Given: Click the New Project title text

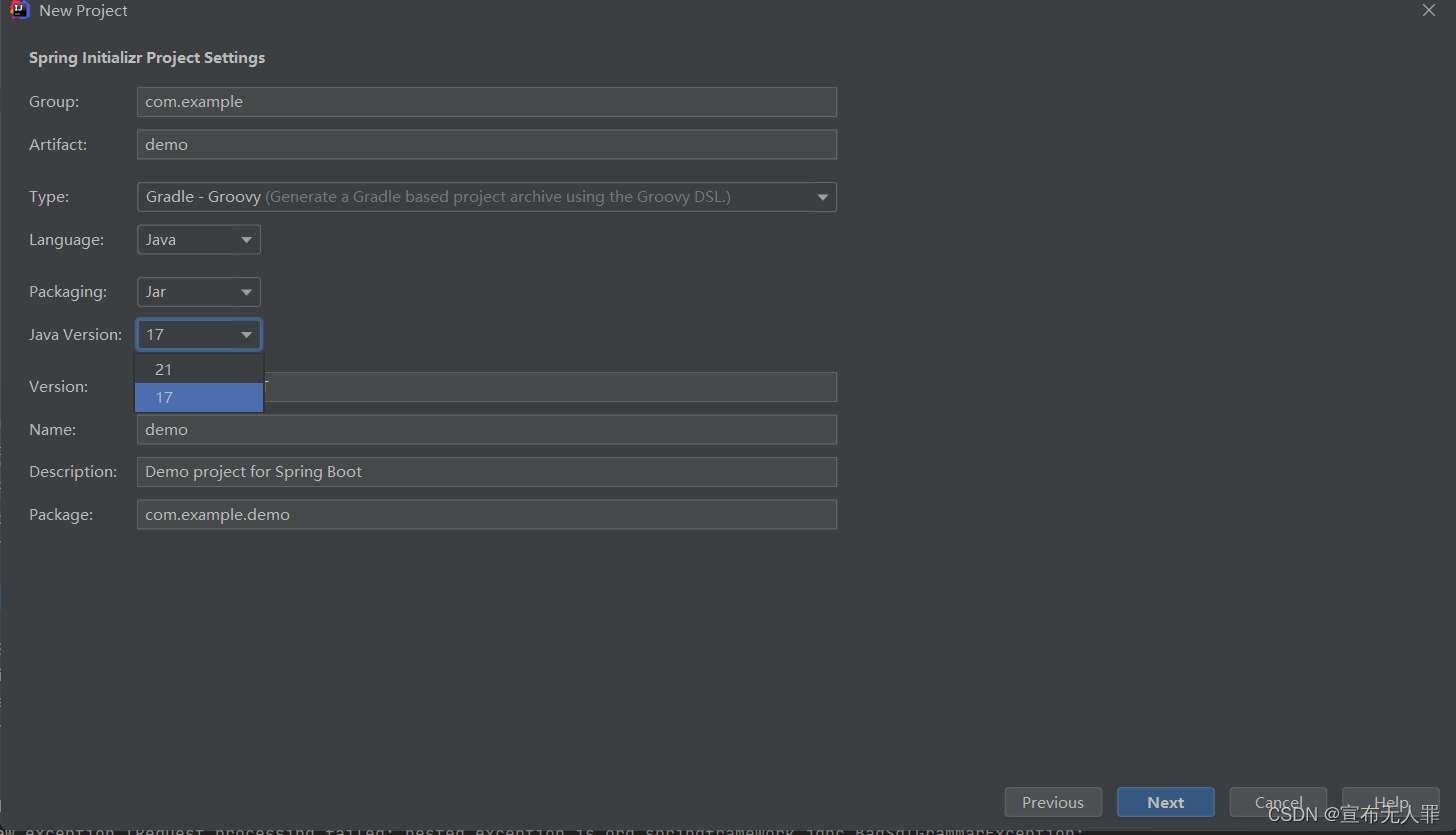Looking at the screenshot, I should pos(83,11).
